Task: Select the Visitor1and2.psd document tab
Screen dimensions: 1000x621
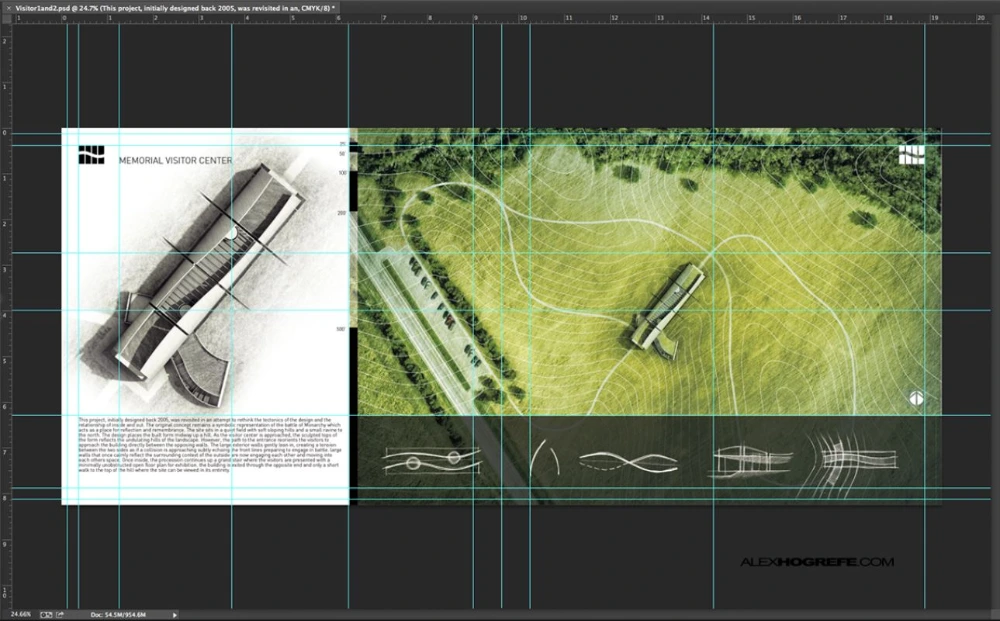Action: (x=173, y=8)
